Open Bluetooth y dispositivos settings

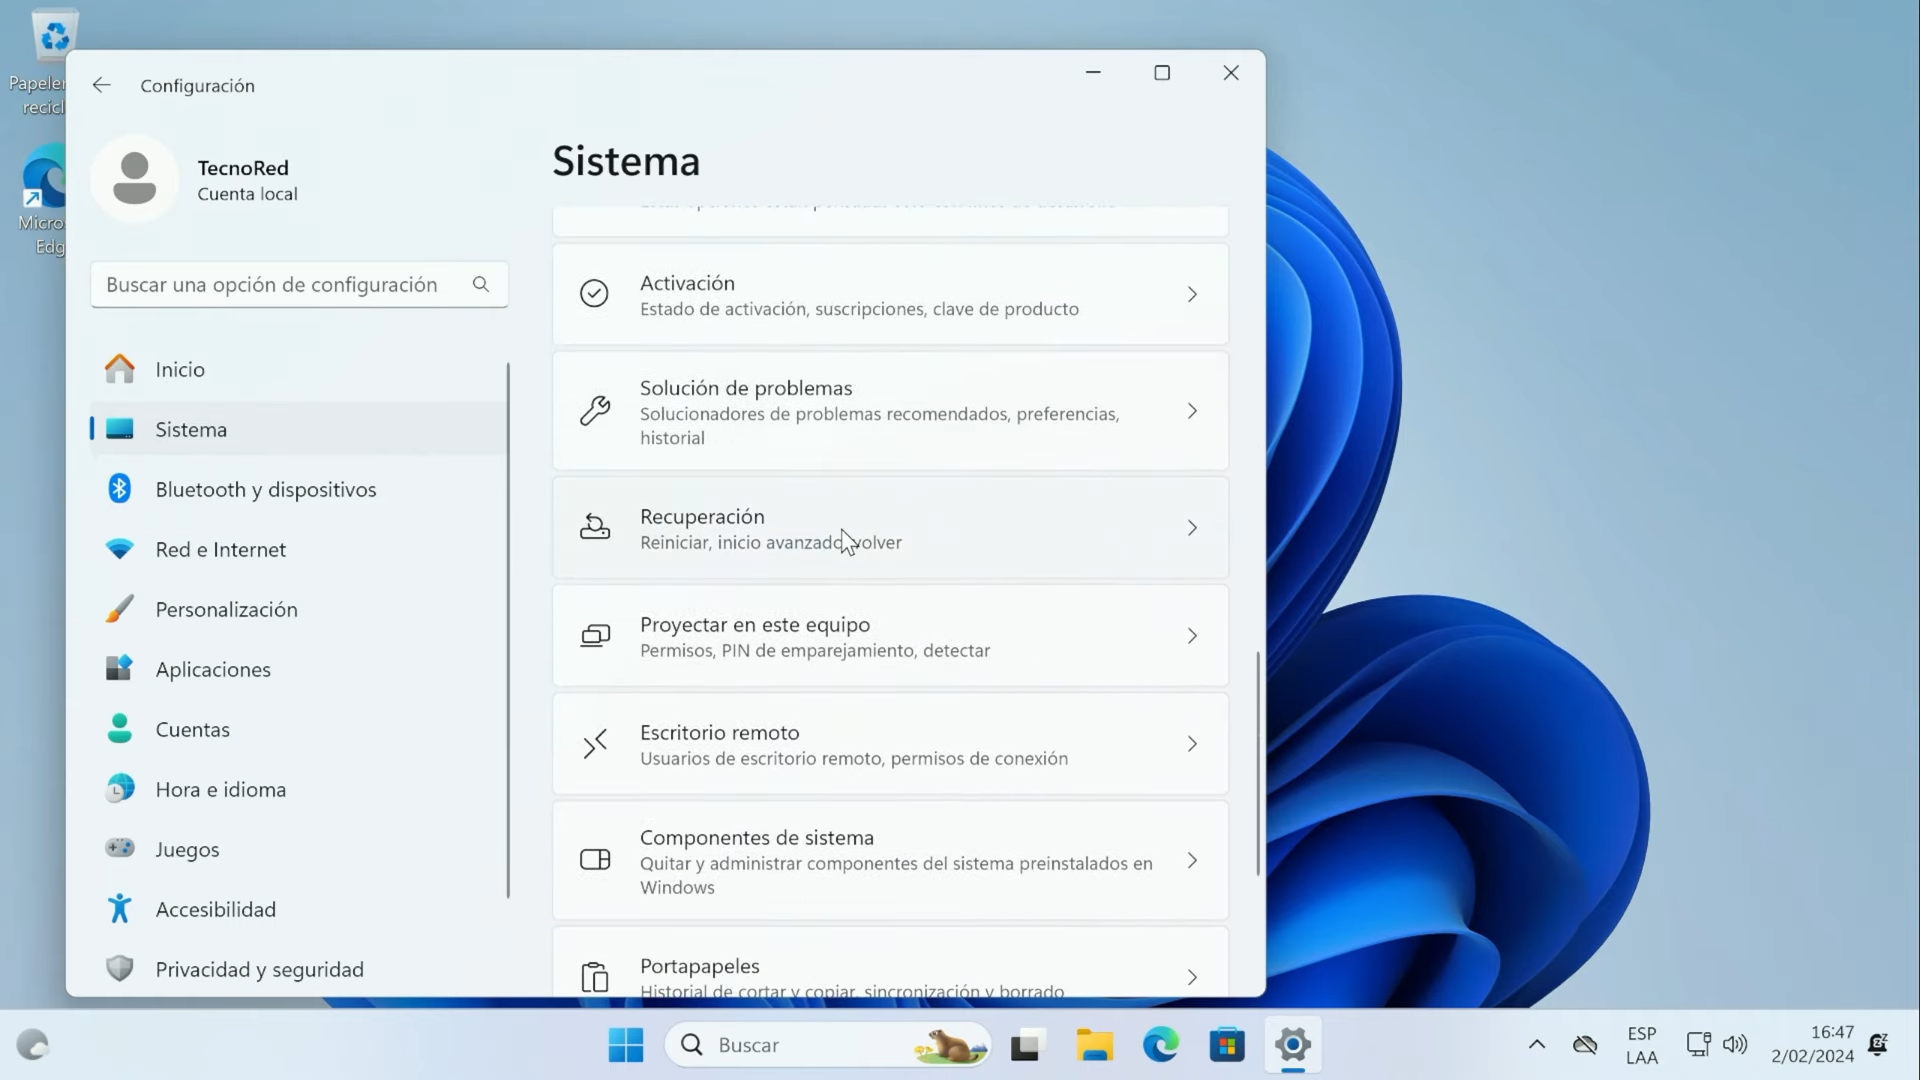point(263,489)
